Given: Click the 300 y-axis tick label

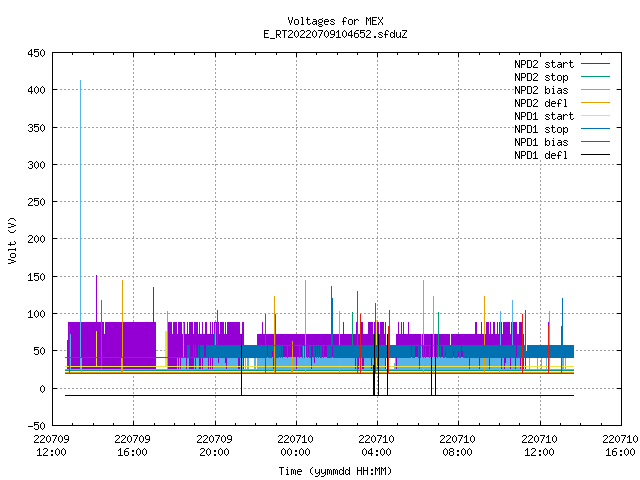Looking at the screenshot, I should pyautogui.click(x=36, y=165).
